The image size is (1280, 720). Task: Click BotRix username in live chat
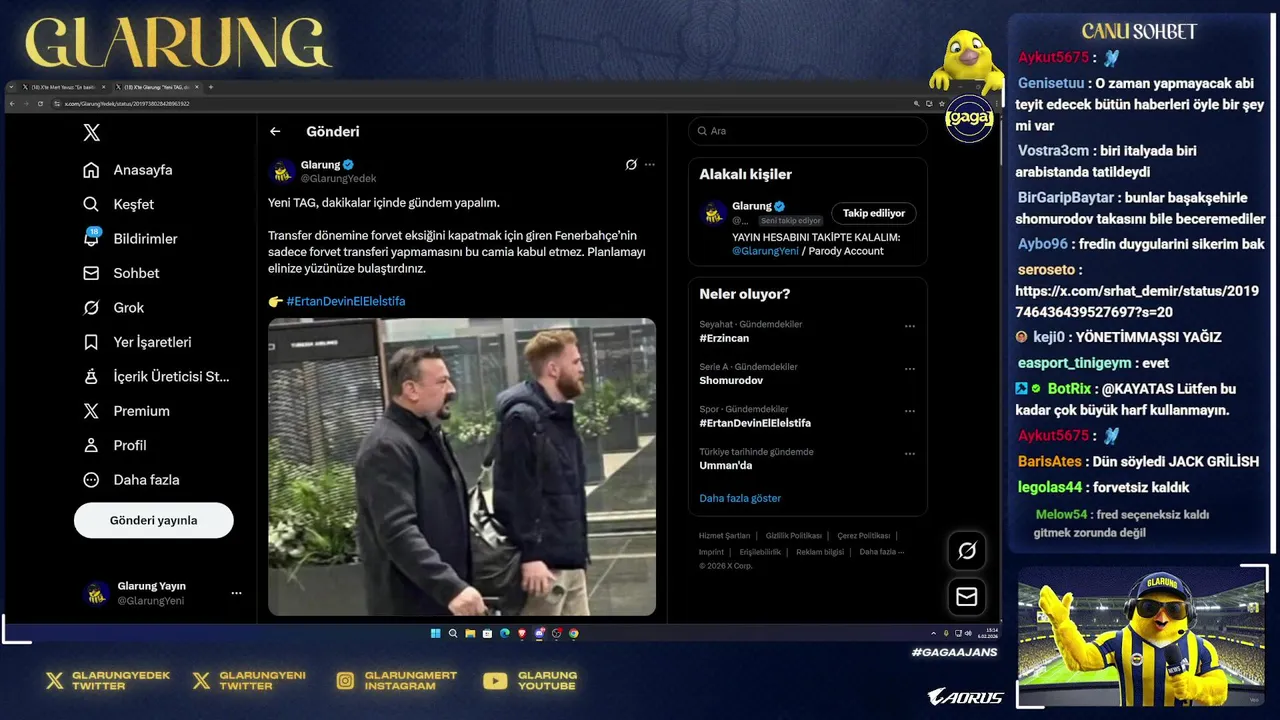[1069, 389]
